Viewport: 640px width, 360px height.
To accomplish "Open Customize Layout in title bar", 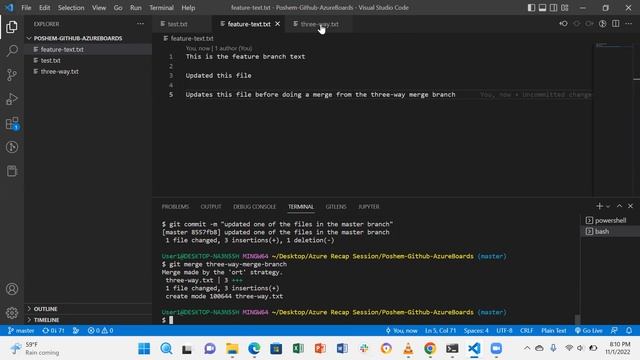I will point(564,7).
